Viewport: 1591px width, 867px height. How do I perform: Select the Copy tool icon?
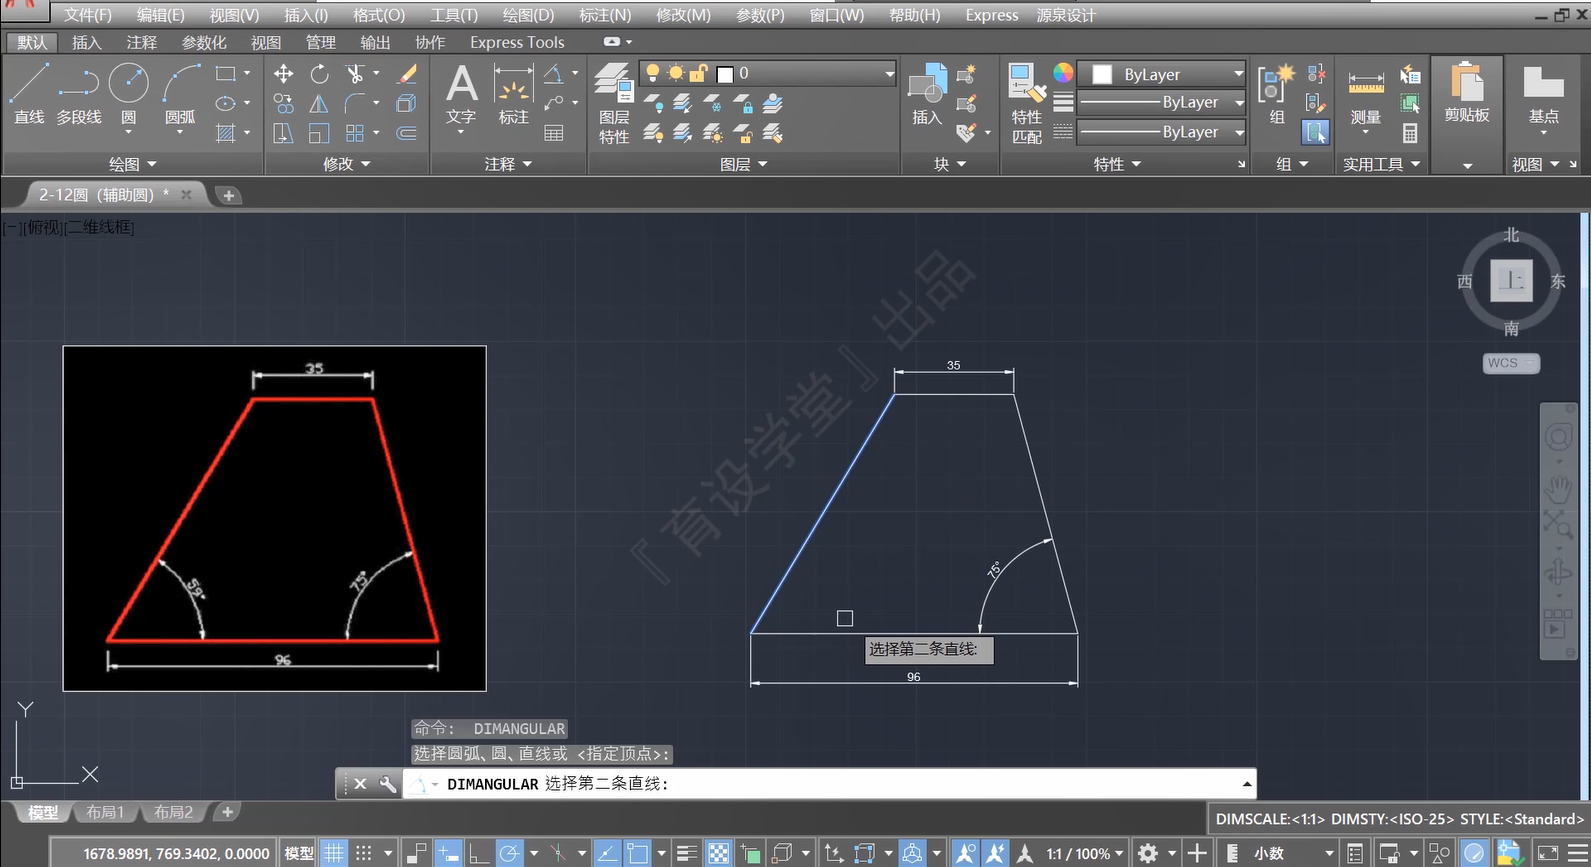click(284, 104)
